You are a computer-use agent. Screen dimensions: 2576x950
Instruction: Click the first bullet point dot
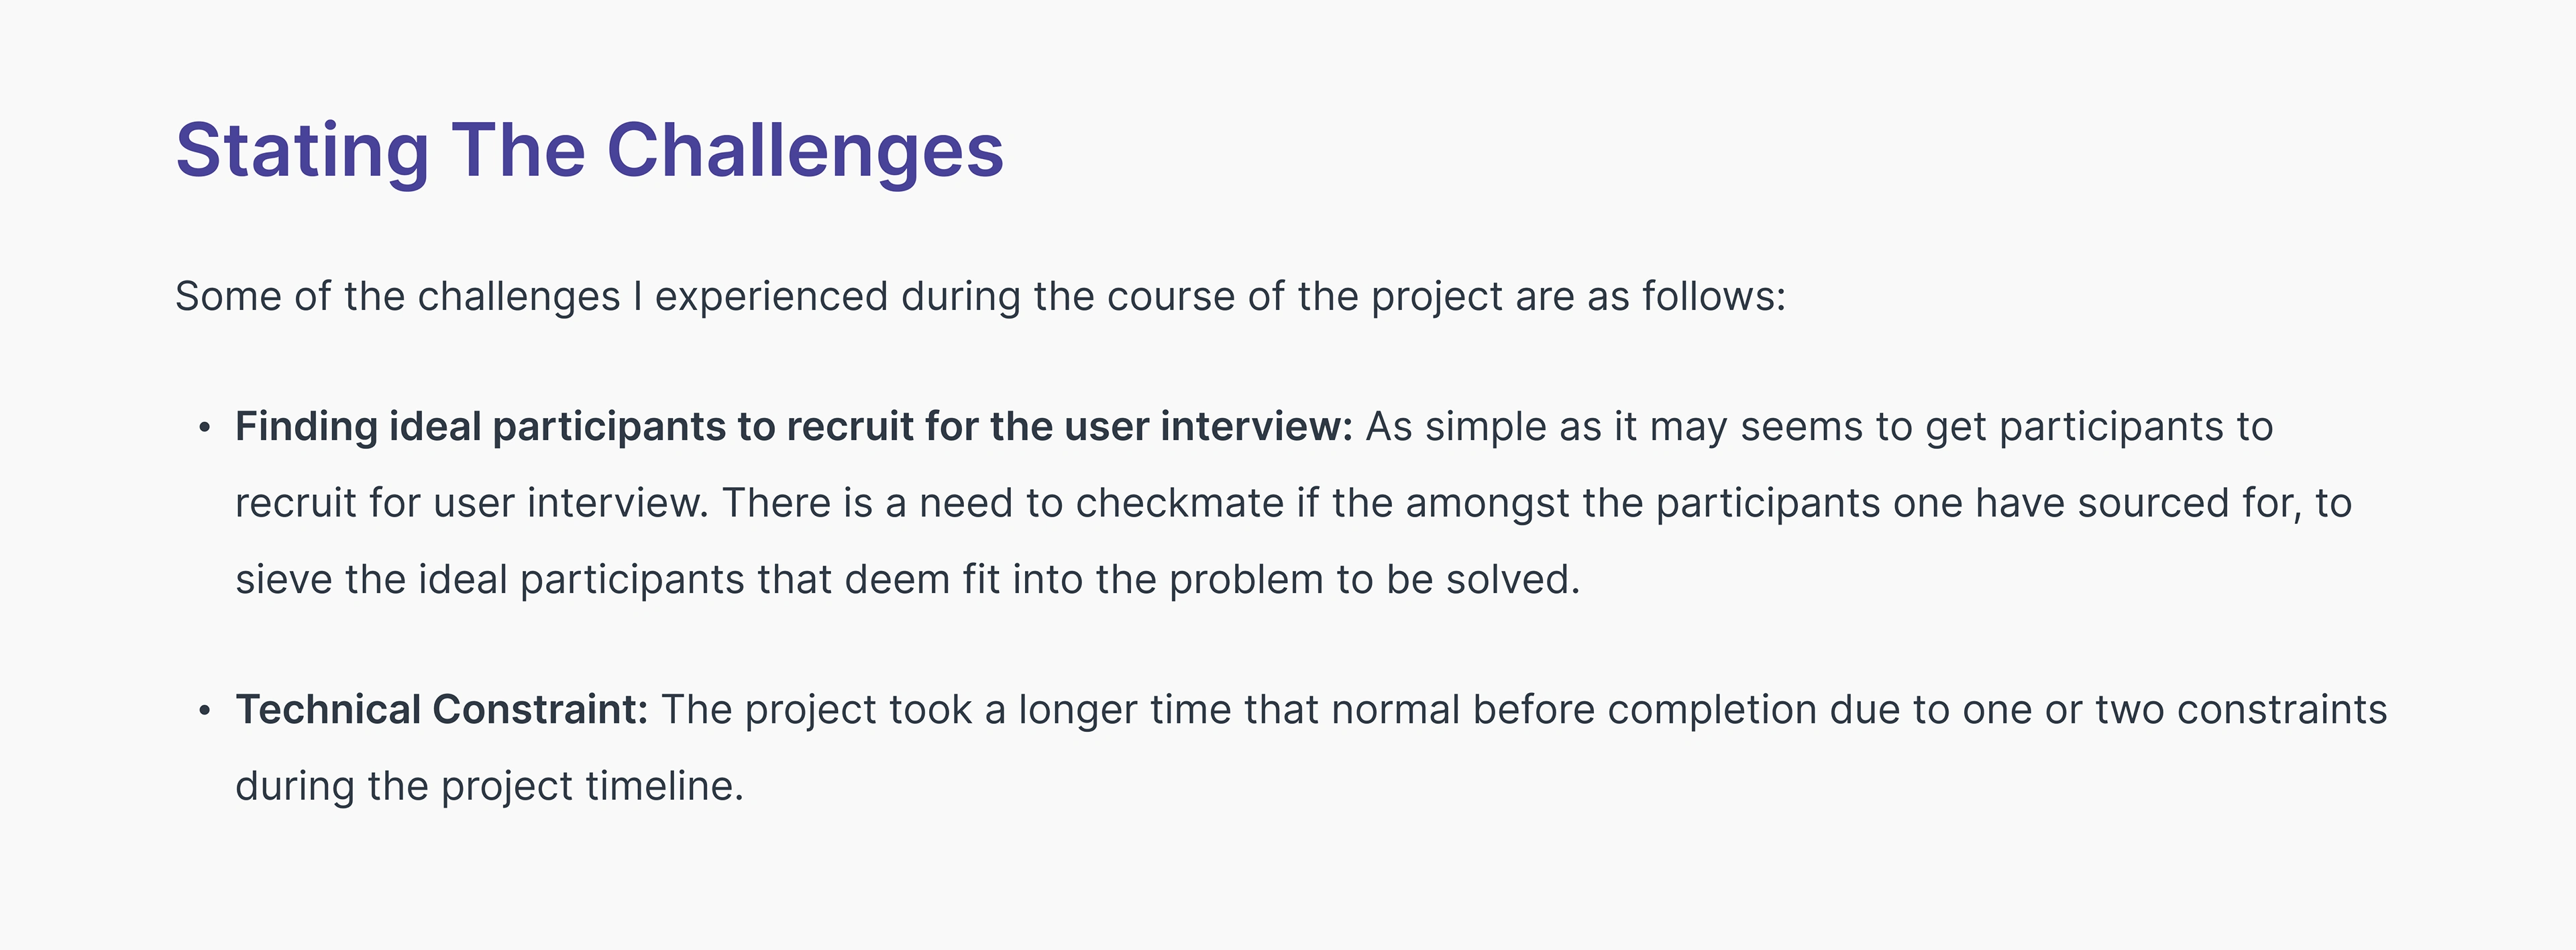(x=205, y=428)
